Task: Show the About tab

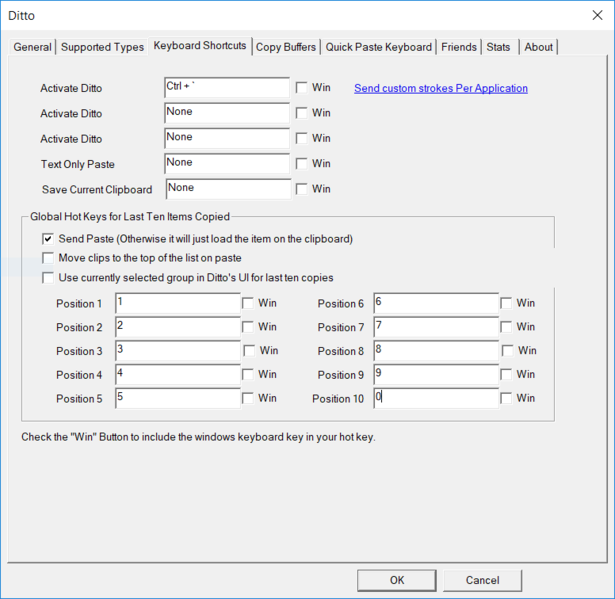Action: (x=539, y=47)
